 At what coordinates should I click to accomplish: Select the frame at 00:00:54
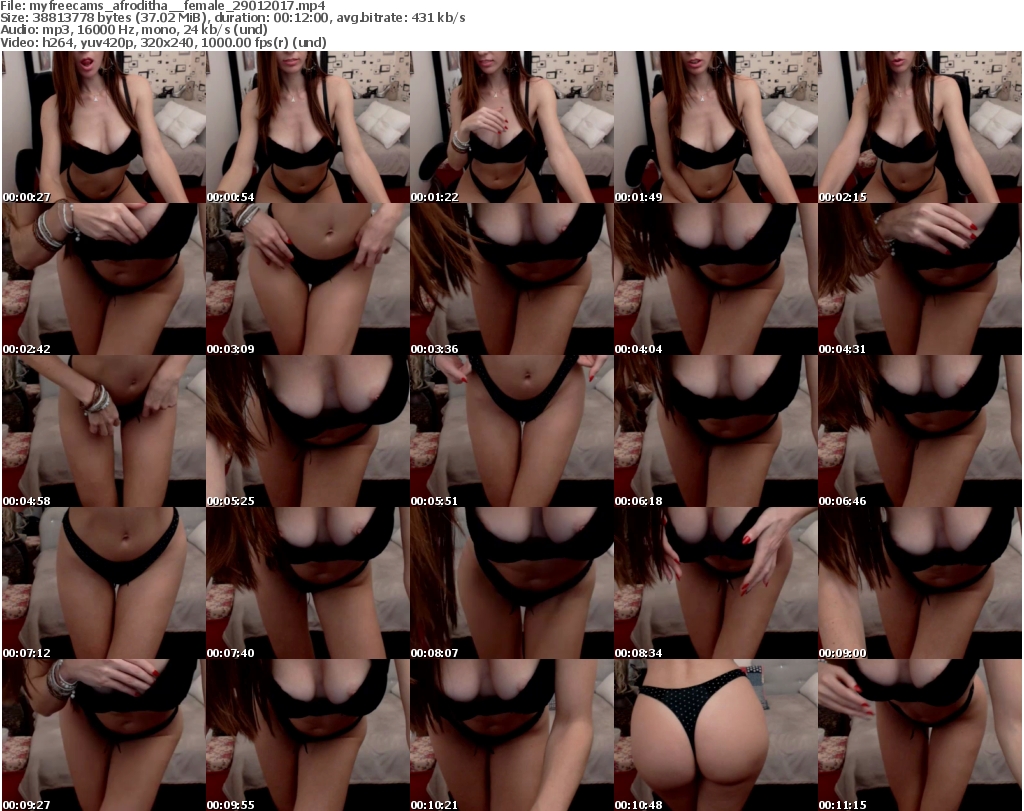[307, 128]
